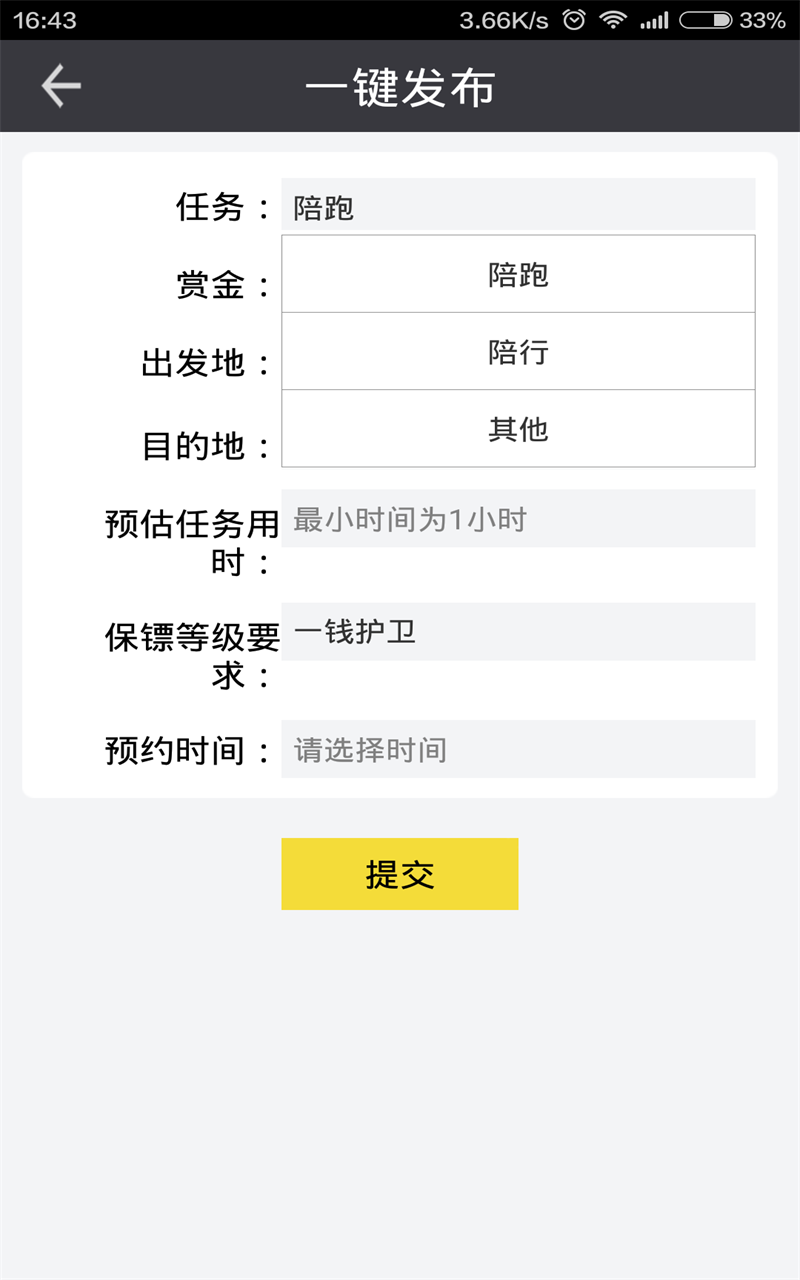This screenshot has height=1280, width=800.
Task: Tap the battery indicator icon
Action: pos(705,20)
